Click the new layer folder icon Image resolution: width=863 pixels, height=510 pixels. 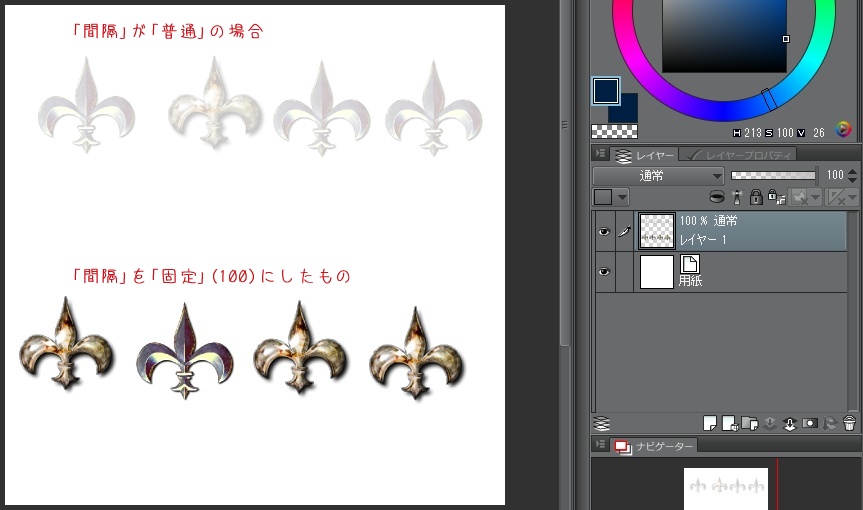tap(750, 424)
